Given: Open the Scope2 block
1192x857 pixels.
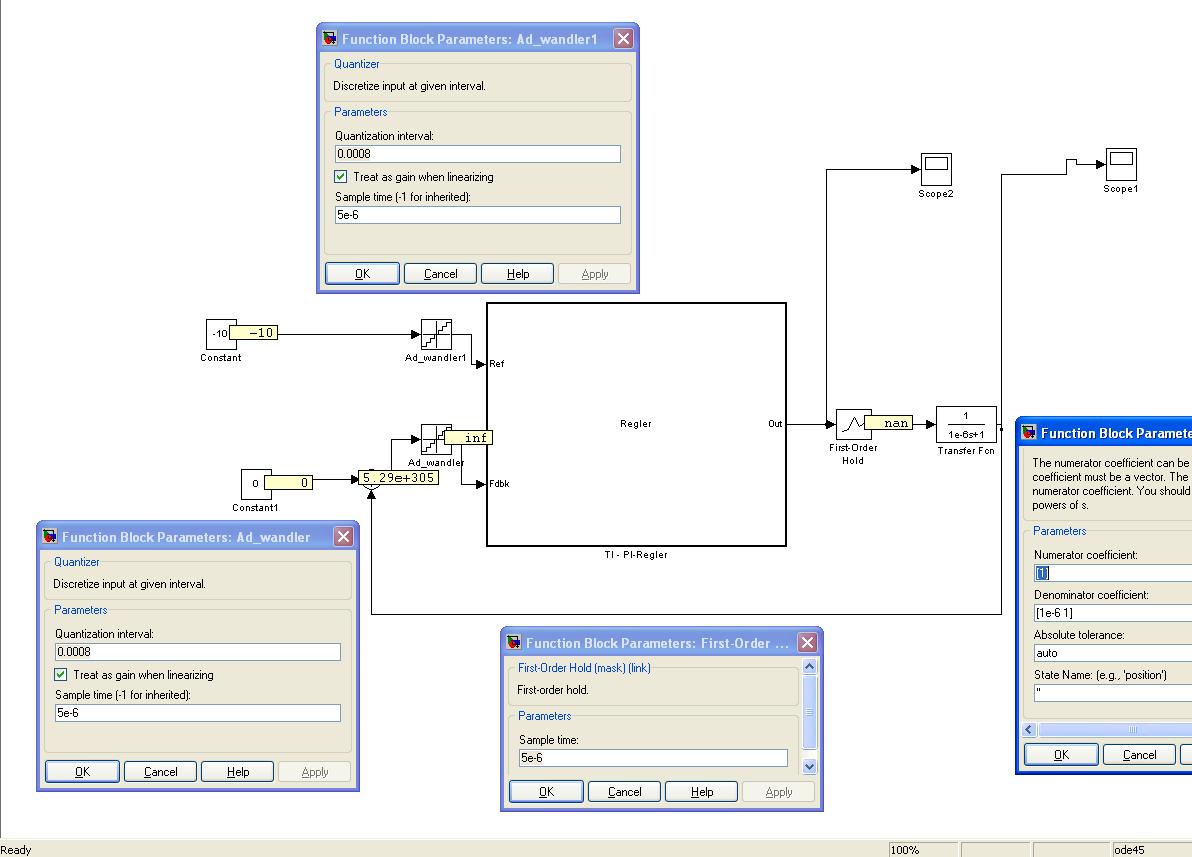Looking at the screenshot, I should coord(935,168).
